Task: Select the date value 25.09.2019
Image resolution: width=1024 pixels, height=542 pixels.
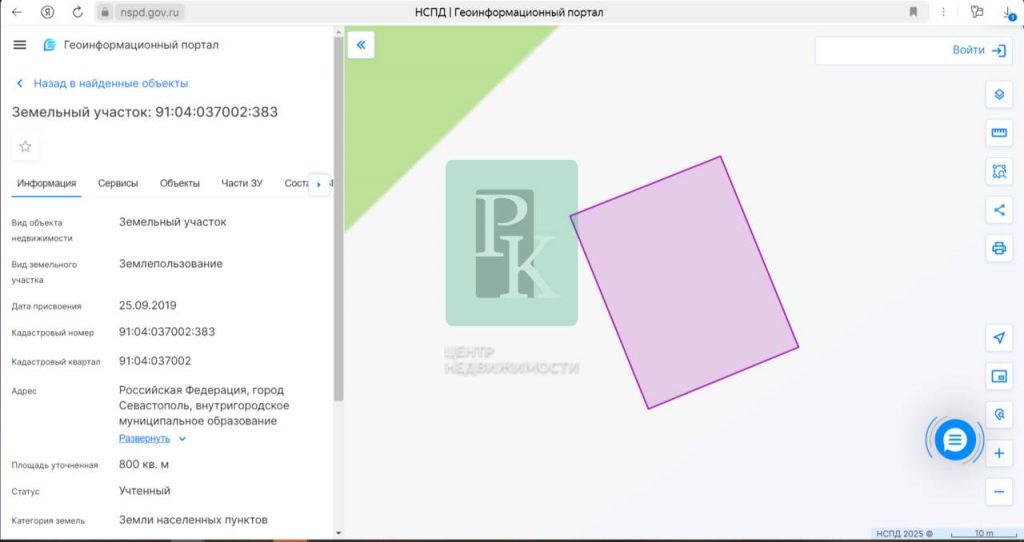Action: coord(148,306)
